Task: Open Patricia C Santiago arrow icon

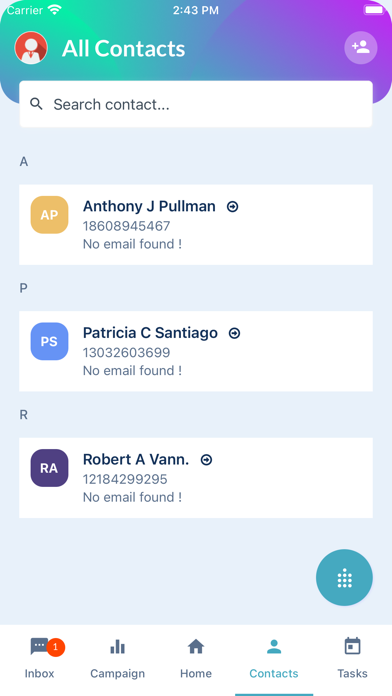Action: [234, 333]
